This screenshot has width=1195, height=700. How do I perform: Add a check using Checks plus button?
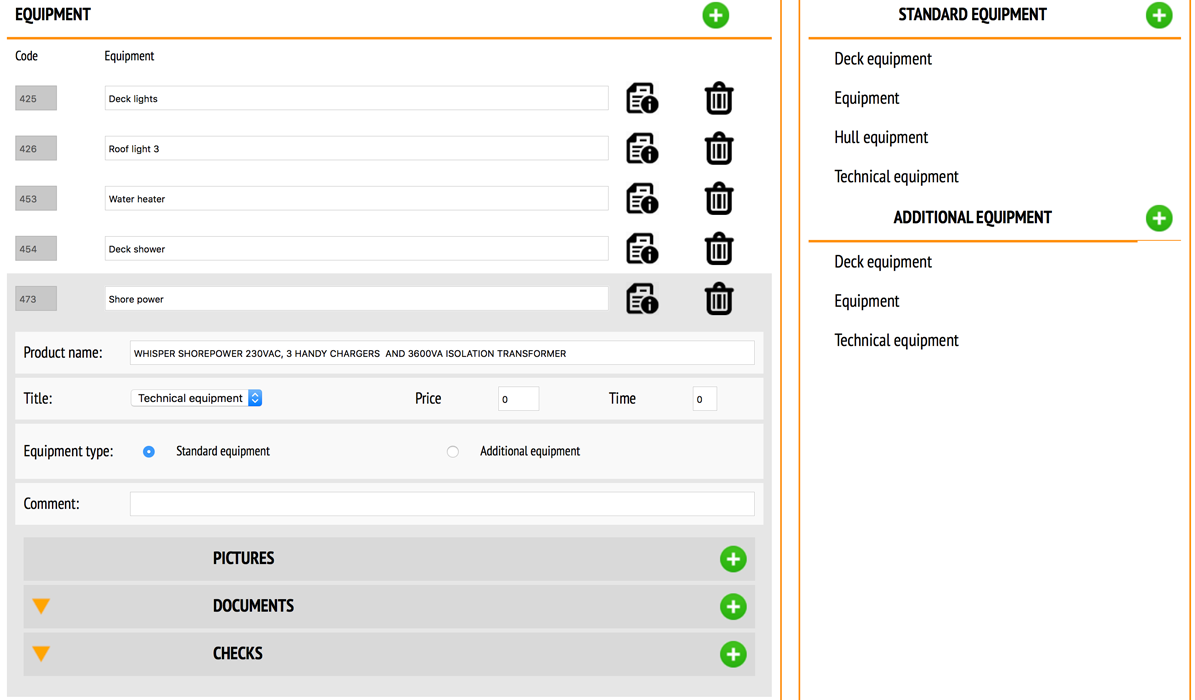click(732, 654)
